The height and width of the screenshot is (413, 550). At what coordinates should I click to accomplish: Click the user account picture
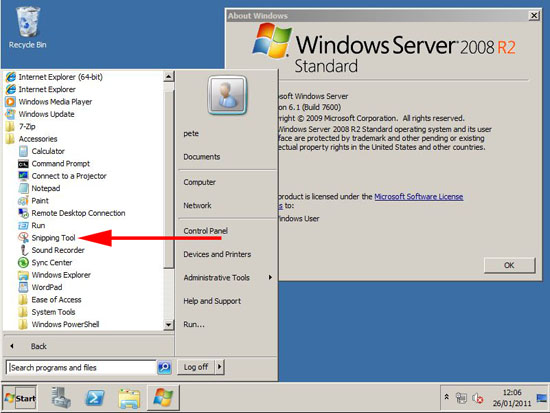pos(227,95)
